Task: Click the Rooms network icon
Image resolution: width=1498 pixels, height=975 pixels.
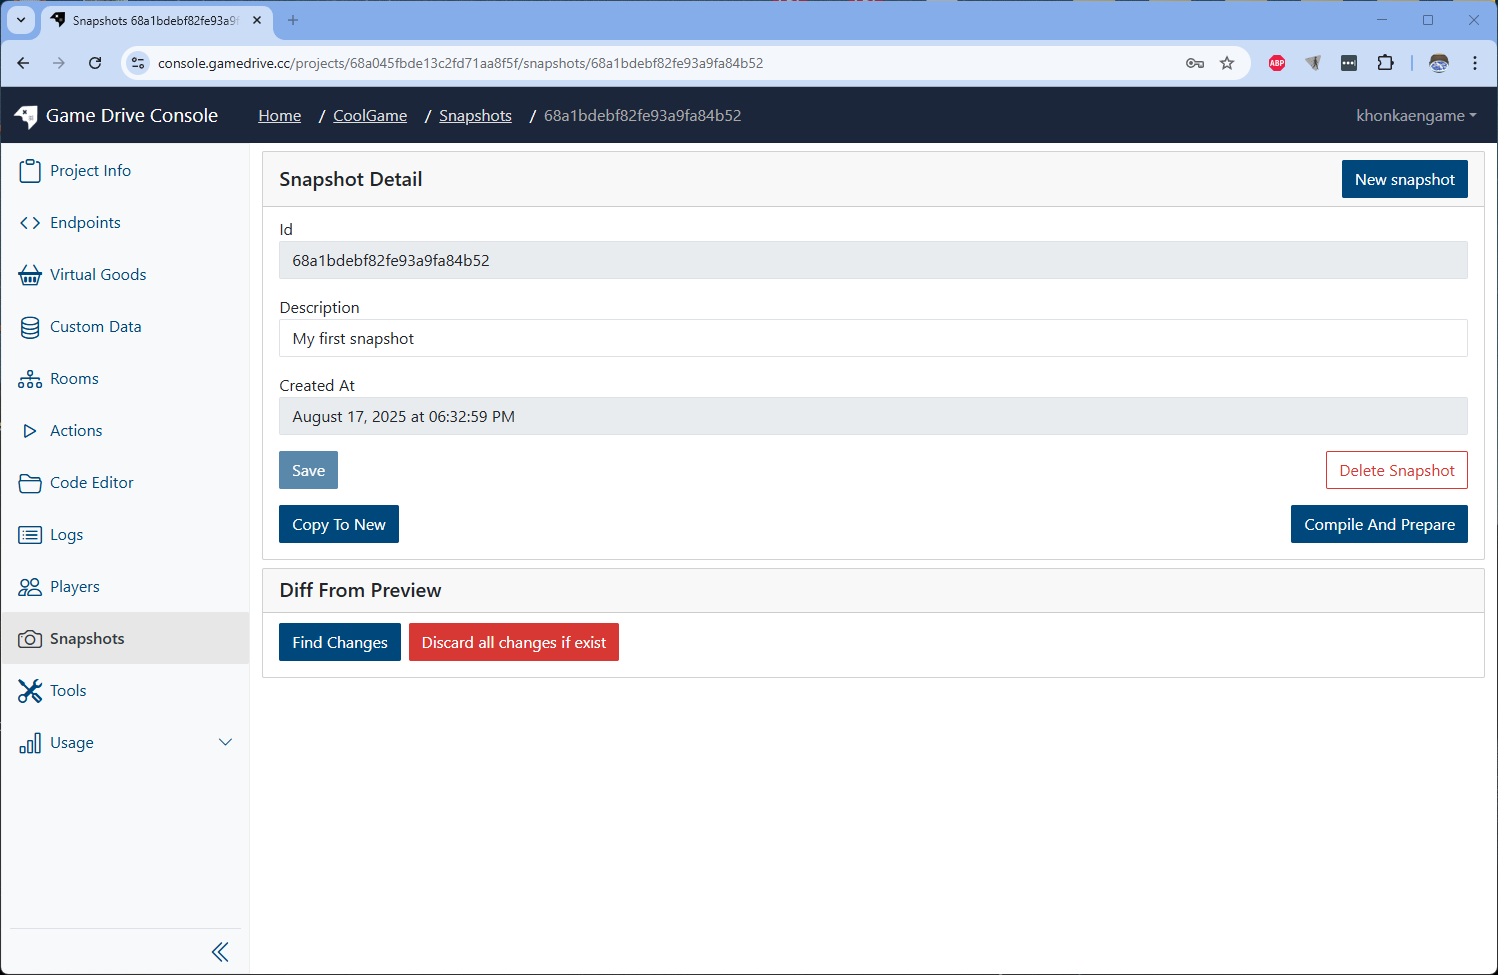Action: pyautogui.click(x=30, y=379)
